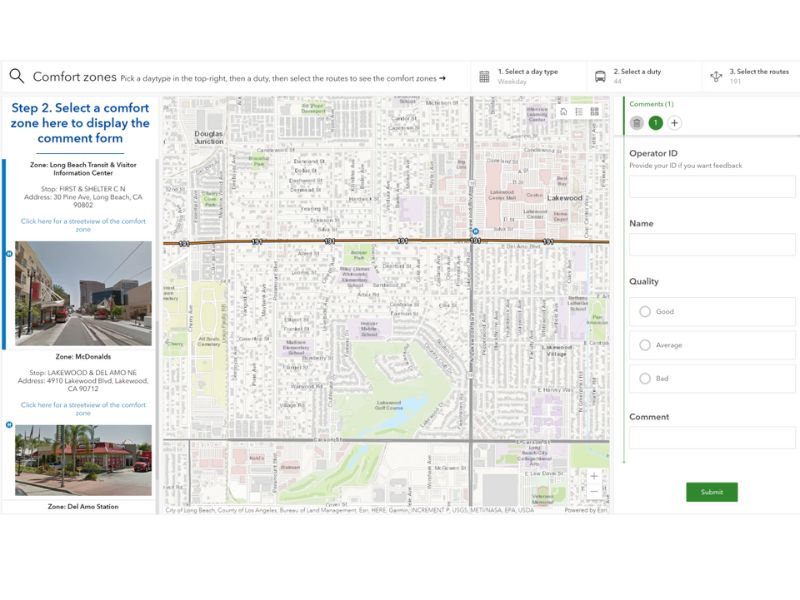Click the bus stop marker on map
The height and width of the screenshot is (600, 800).
coord(476,231)
